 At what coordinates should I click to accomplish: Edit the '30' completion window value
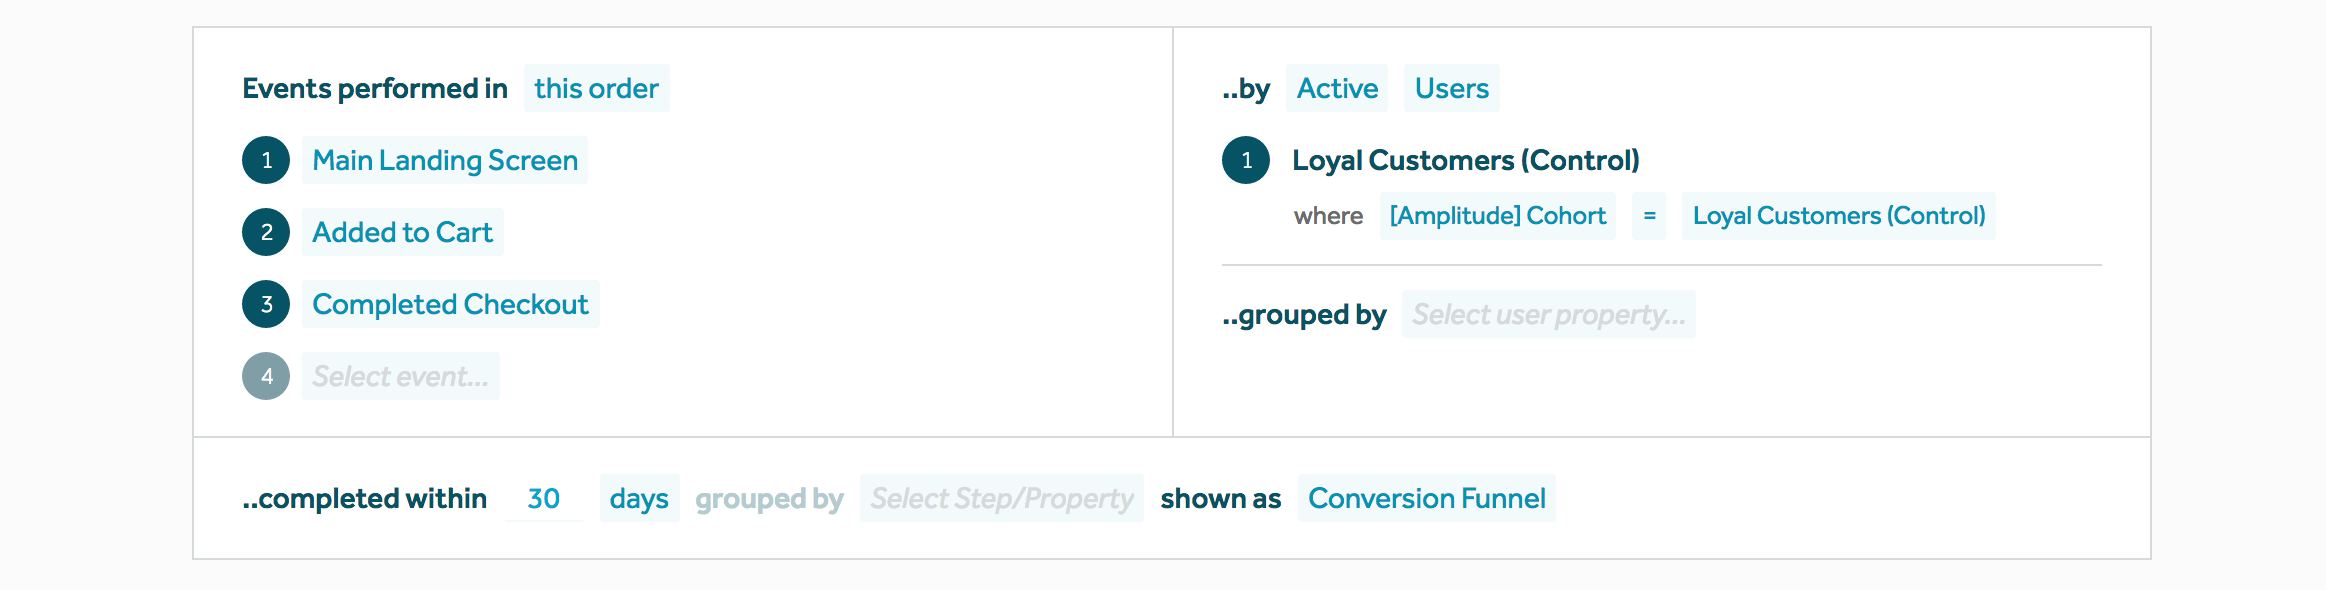tap(542, 498)
